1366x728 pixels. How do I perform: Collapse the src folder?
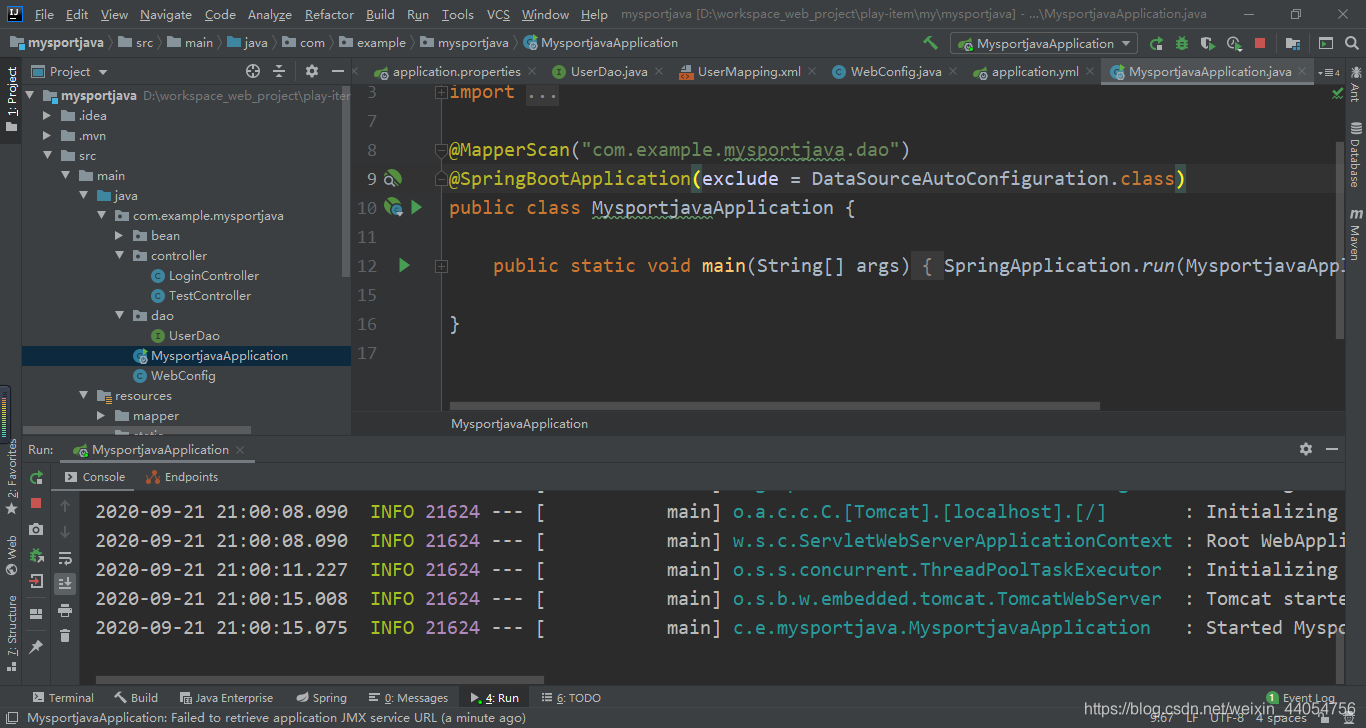[x=46, y=156]
